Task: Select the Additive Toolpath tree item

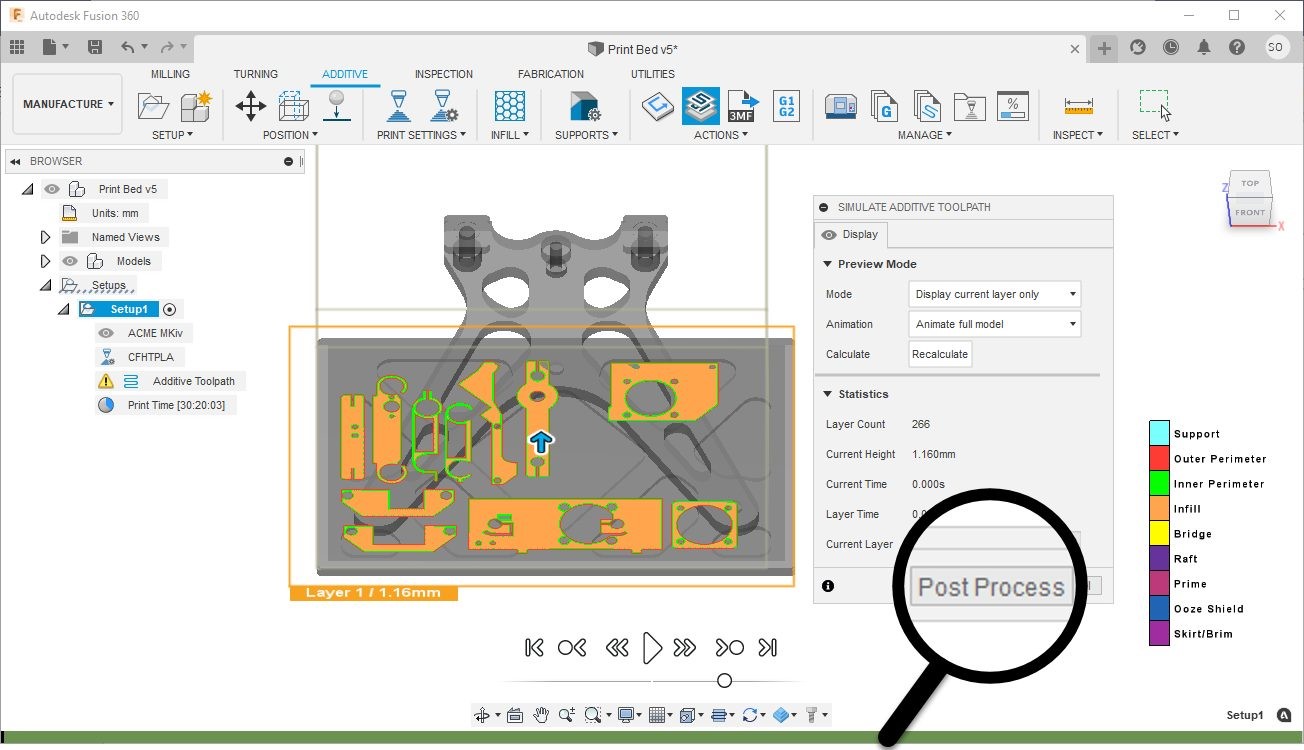Action: pos(193,381)
